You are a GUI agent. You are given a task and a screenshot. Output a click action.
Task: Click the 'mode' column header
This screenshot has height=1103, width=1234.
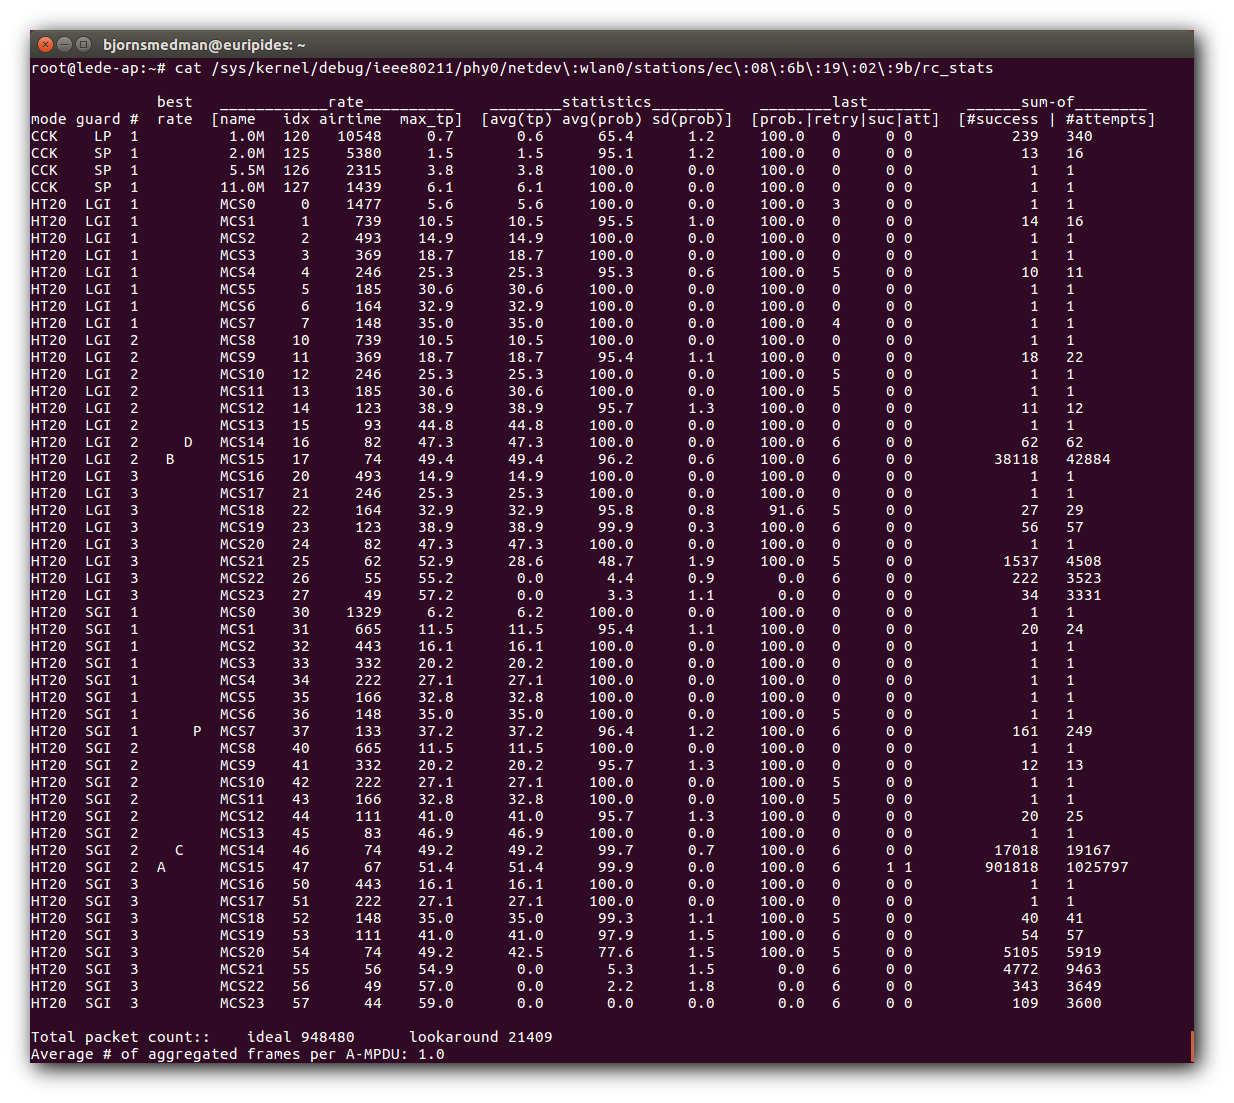[49, 119]
